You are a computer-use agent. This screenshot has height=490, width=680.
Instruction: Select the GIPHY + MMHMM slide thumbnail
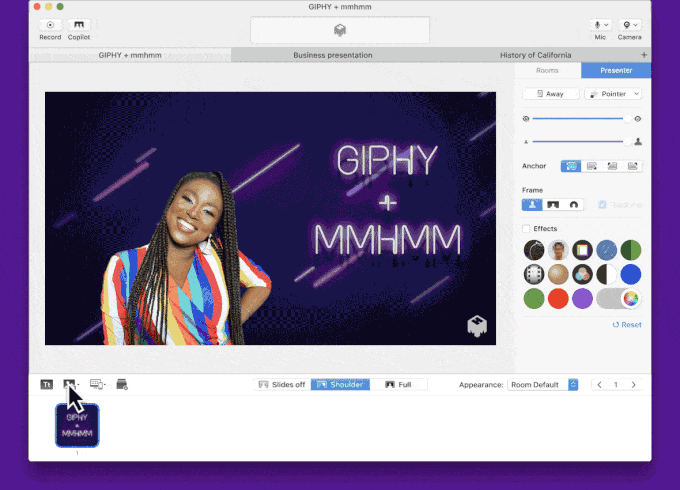tap(77, 425)
